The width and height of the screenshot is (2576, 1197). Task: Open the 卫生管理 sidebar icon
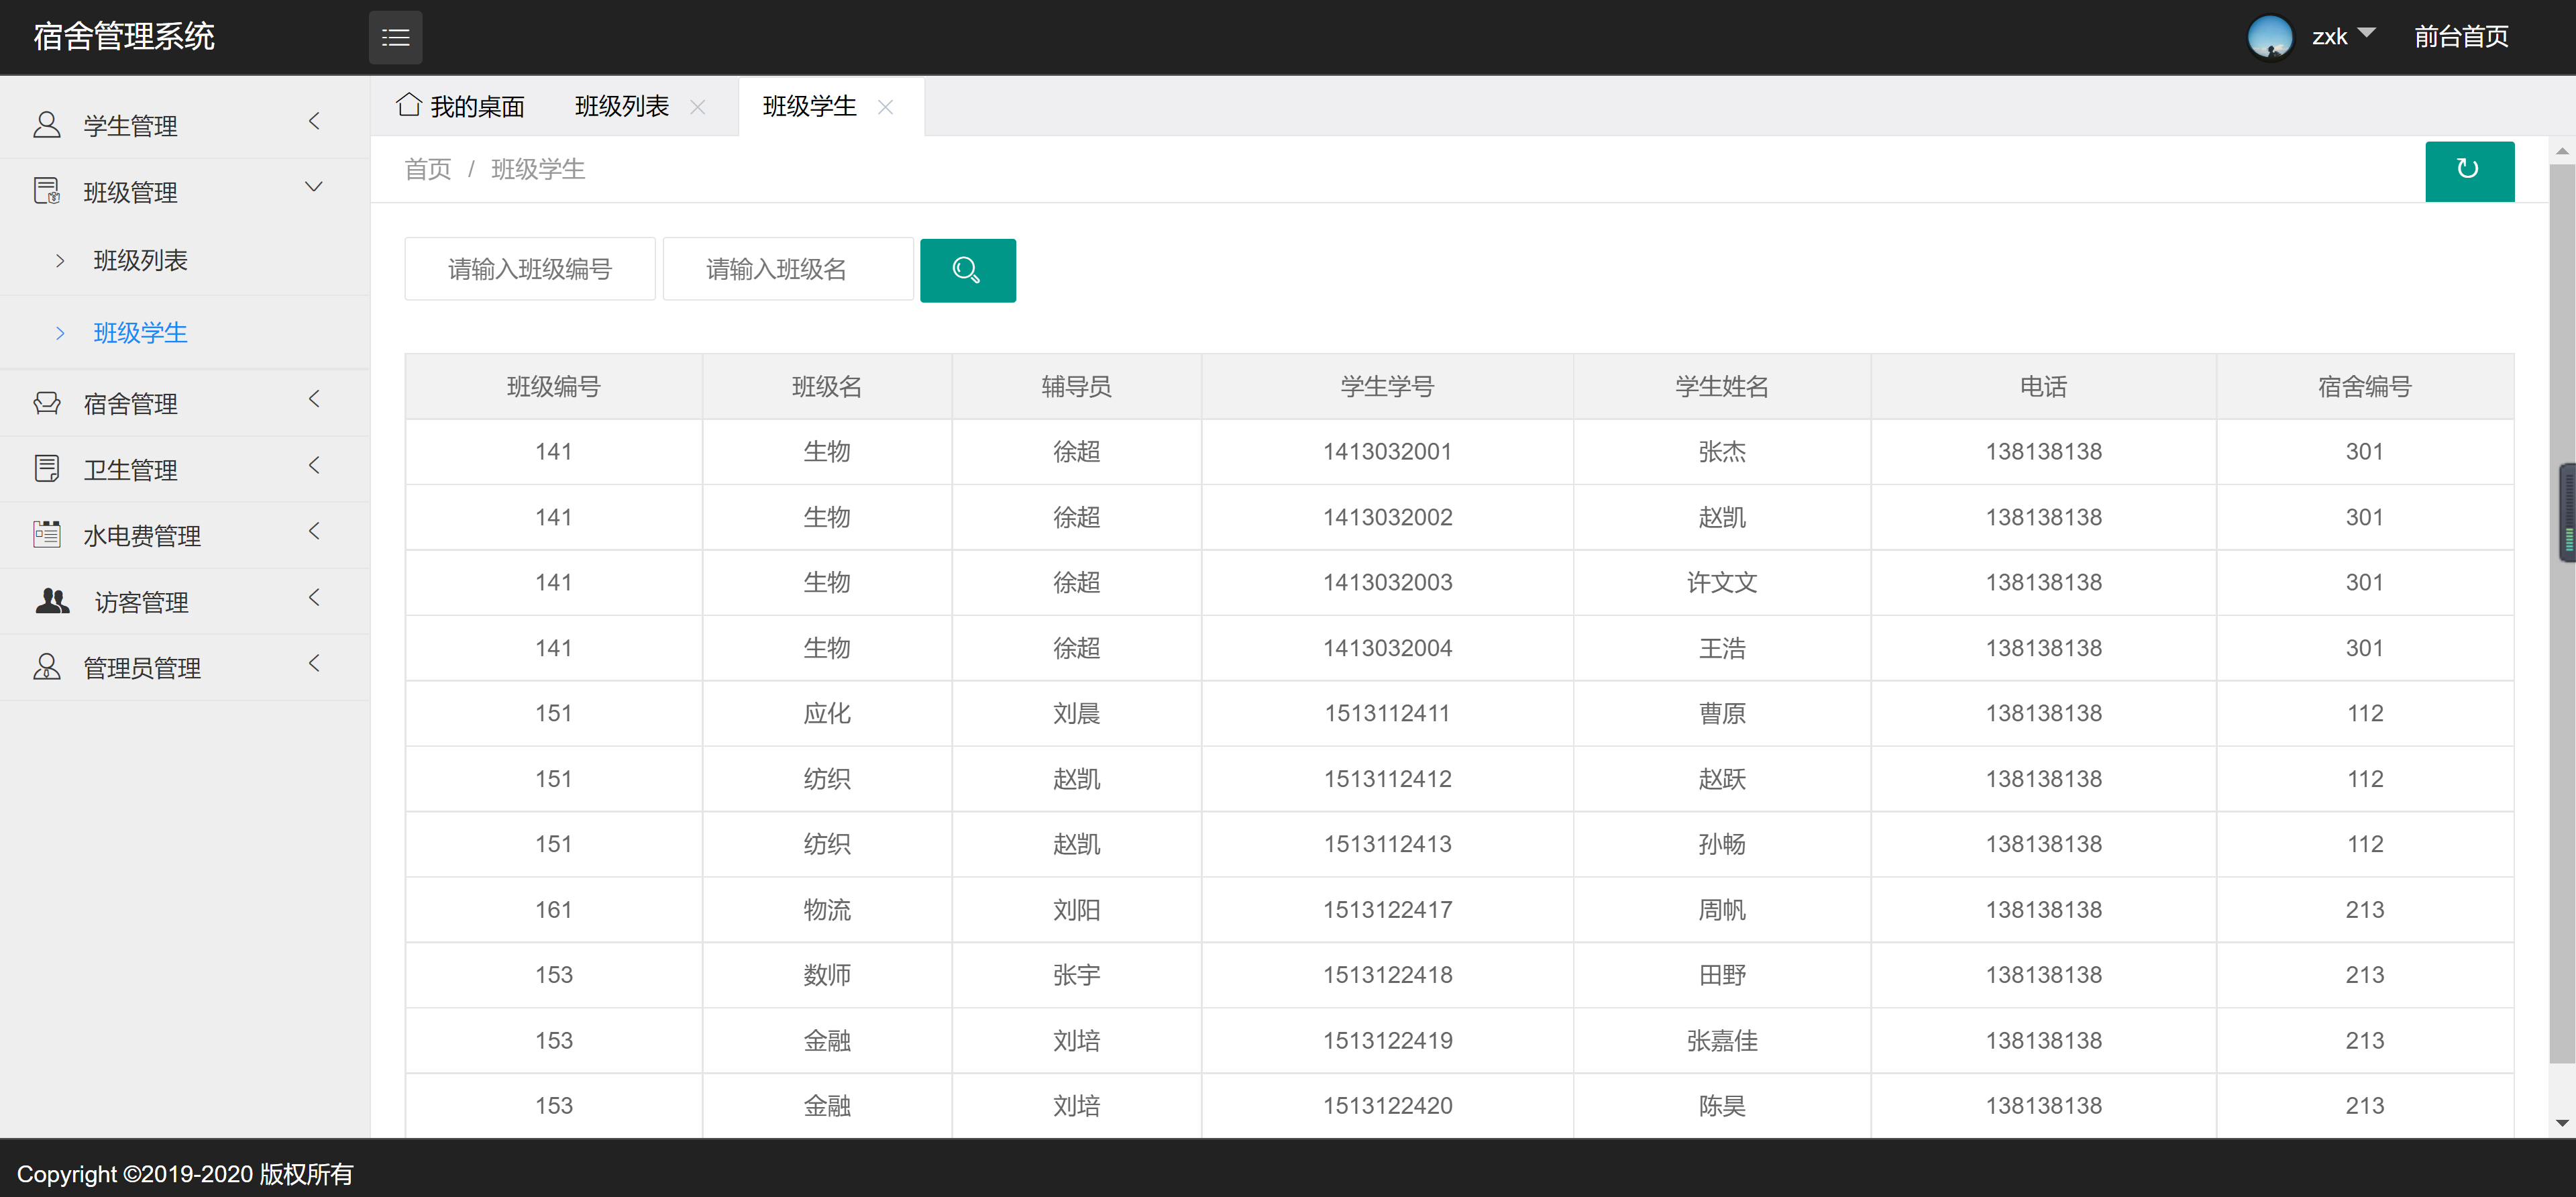pyautogui.click(x=46, y=467)
